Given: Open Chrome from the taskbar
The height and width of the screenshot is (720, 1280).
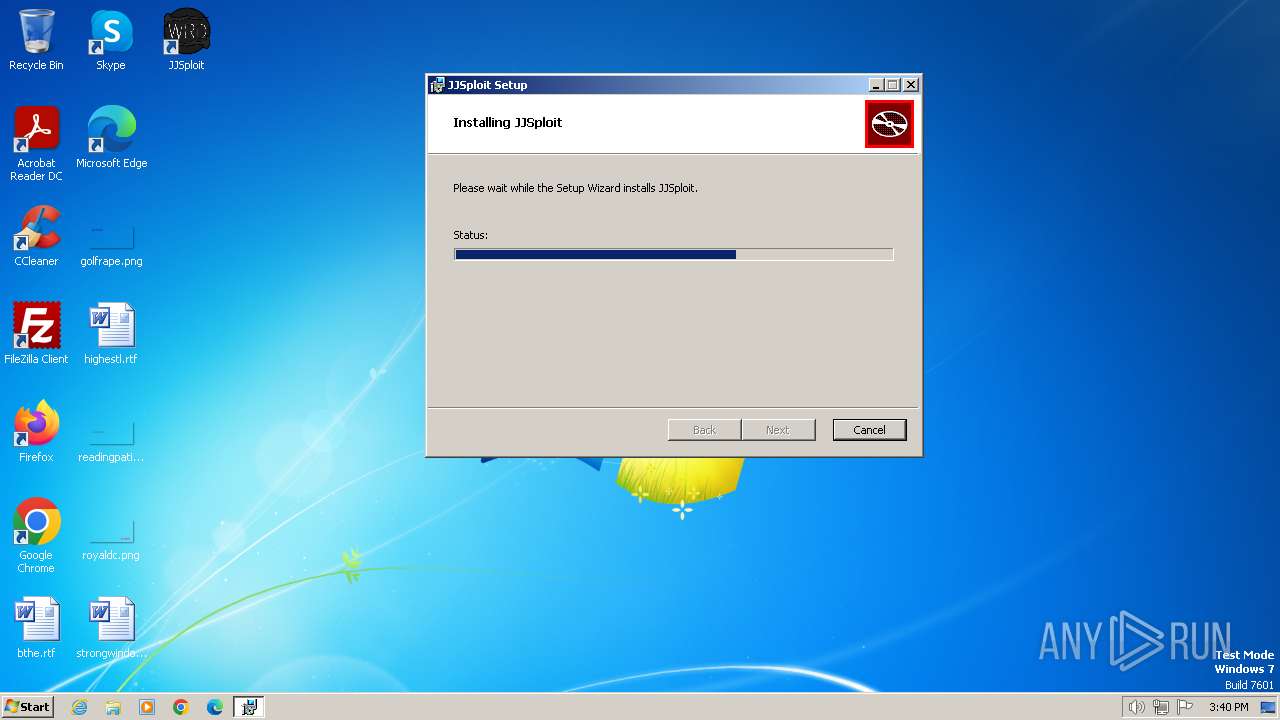Looking at the screenshot, I should pyautogui.click(x=181, y=707).
